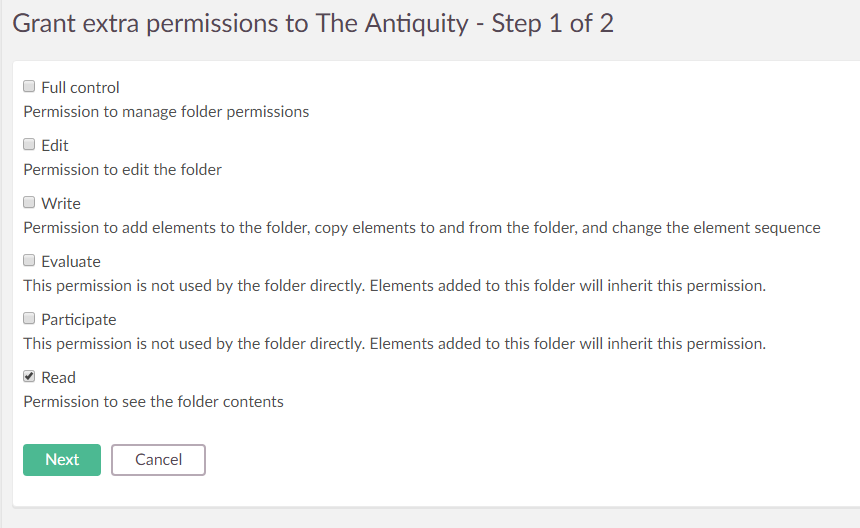Click the description under the Write permission
The height and width of the screenshot is (528, 860).
421,228
